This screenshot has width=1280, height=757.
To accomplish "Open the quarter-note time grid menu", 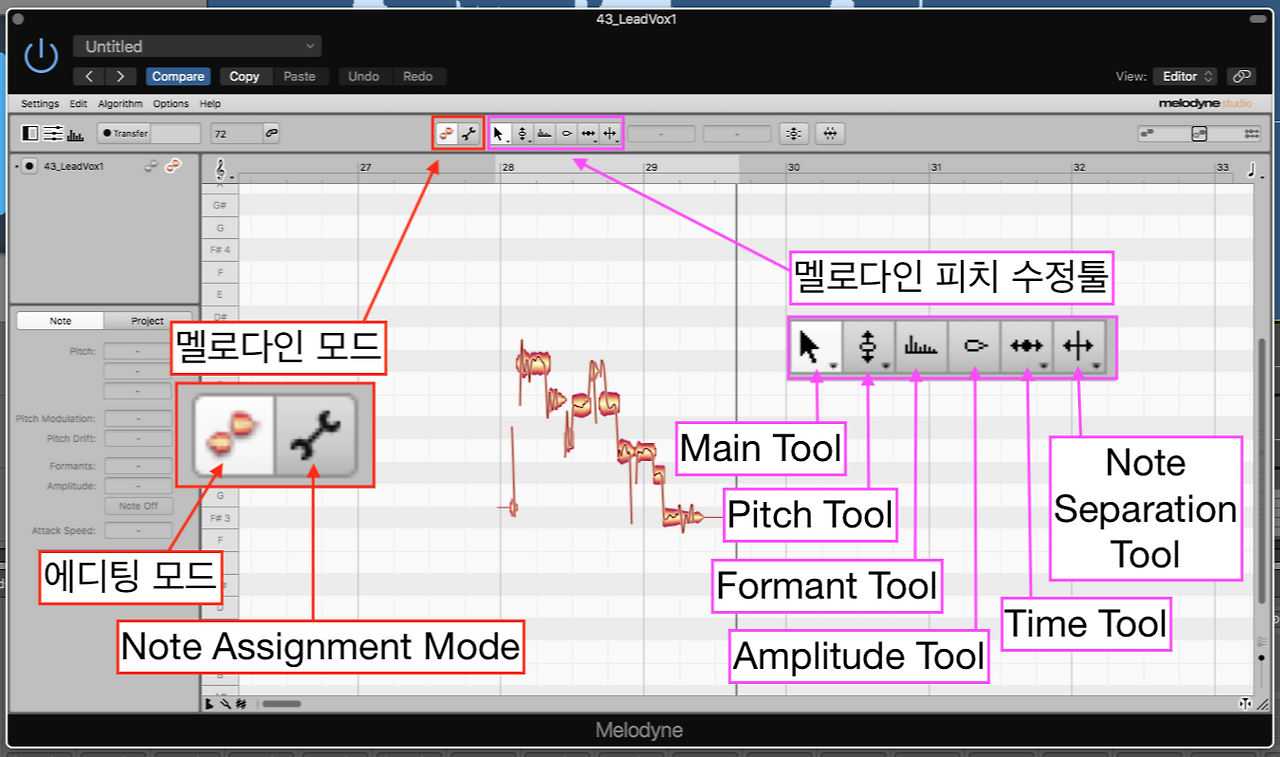I will [x=1251, y=170].
